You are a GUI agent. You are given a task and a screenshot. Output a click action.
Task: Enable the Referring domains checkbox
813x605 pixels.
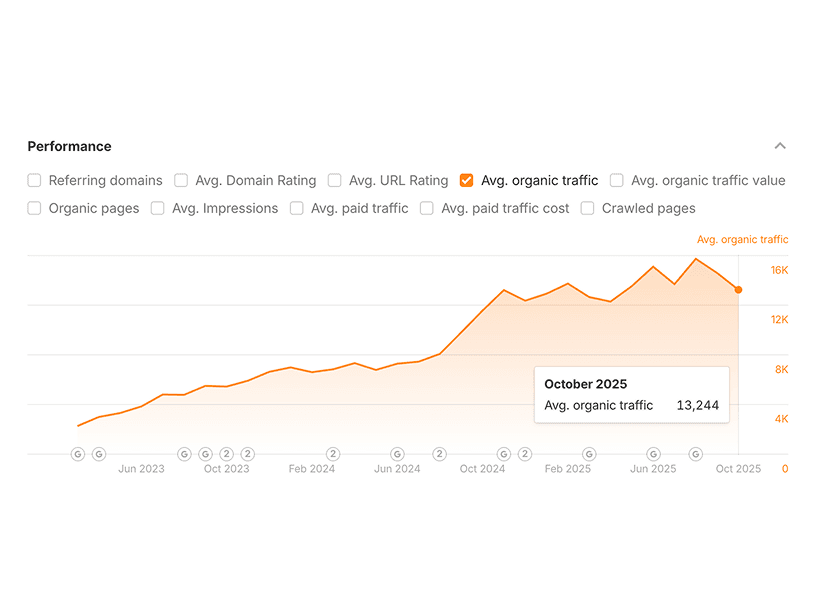(x=35, y=181)
